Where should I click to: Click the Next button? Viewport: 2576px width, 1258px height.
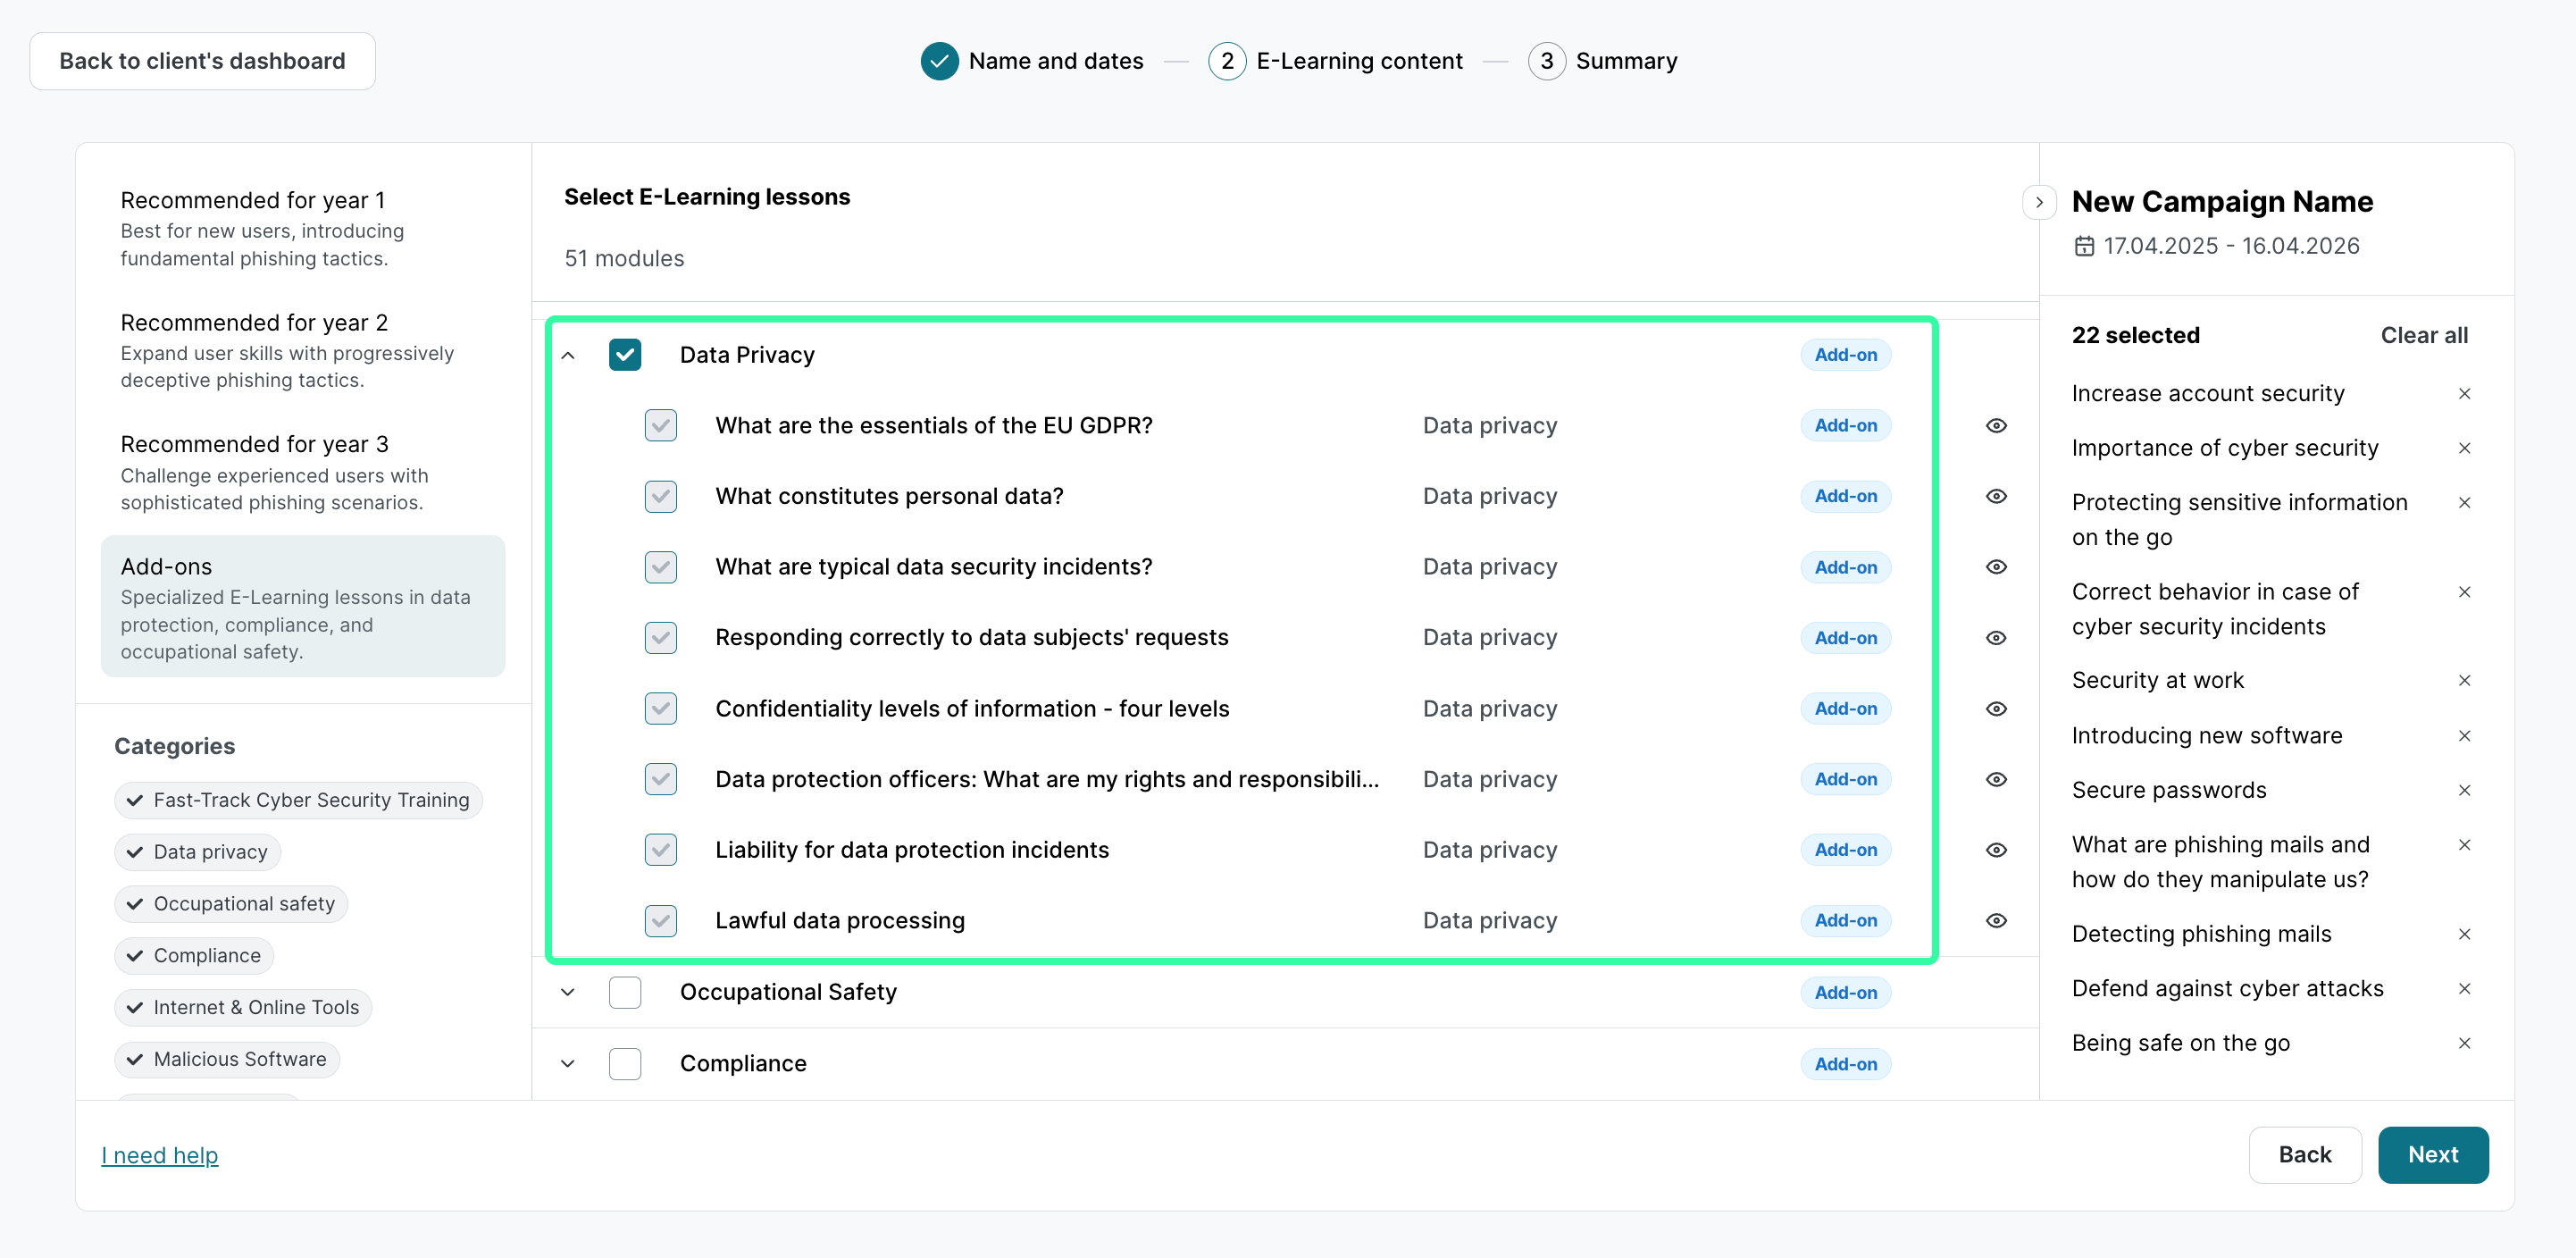point(2432,1154)
